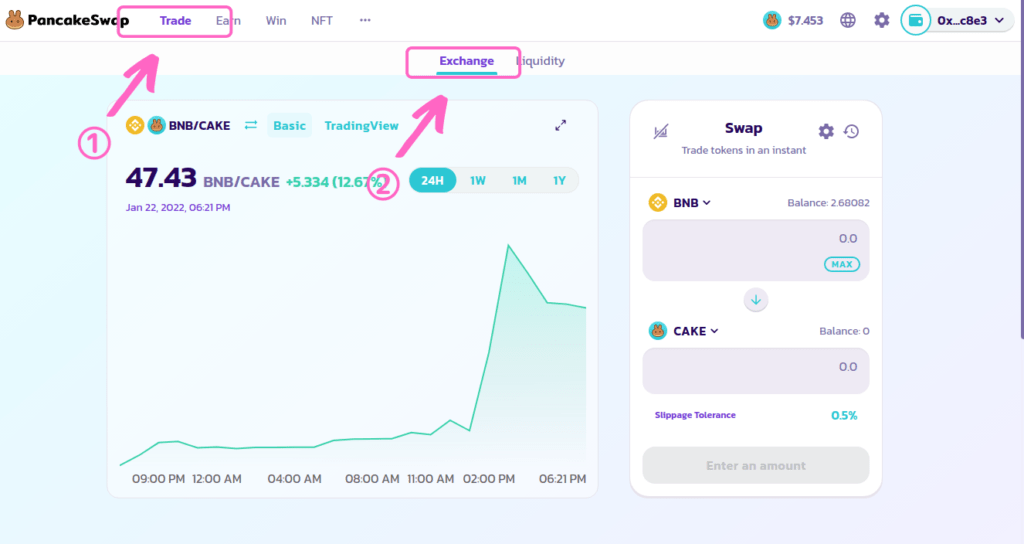This screenshot has height=544, width=1024.
Task: Open the three-dots more menu
Action: [365, 20]
